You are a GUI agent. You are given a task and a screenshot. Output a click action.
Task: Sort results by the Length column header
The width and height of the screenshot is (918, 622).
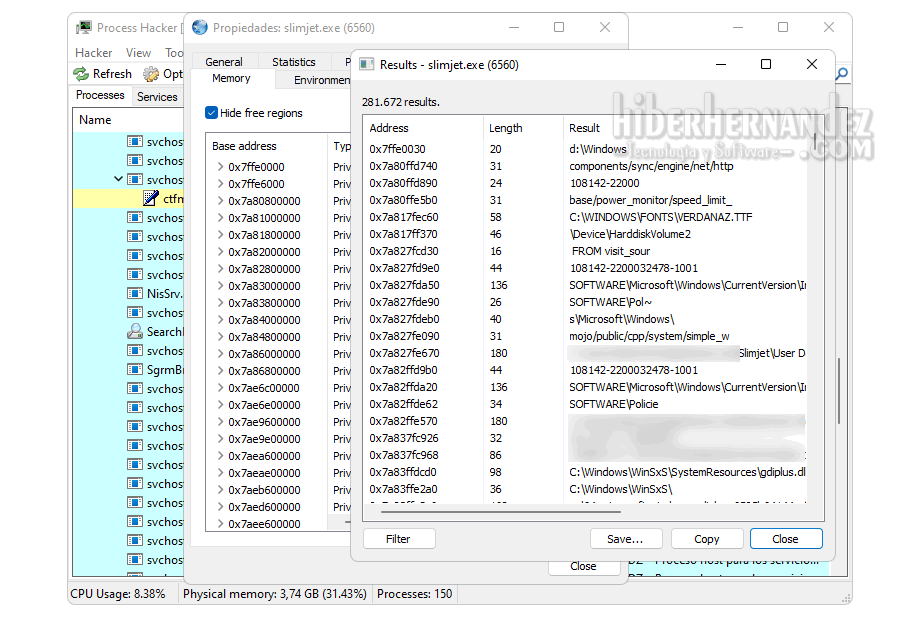524,128
